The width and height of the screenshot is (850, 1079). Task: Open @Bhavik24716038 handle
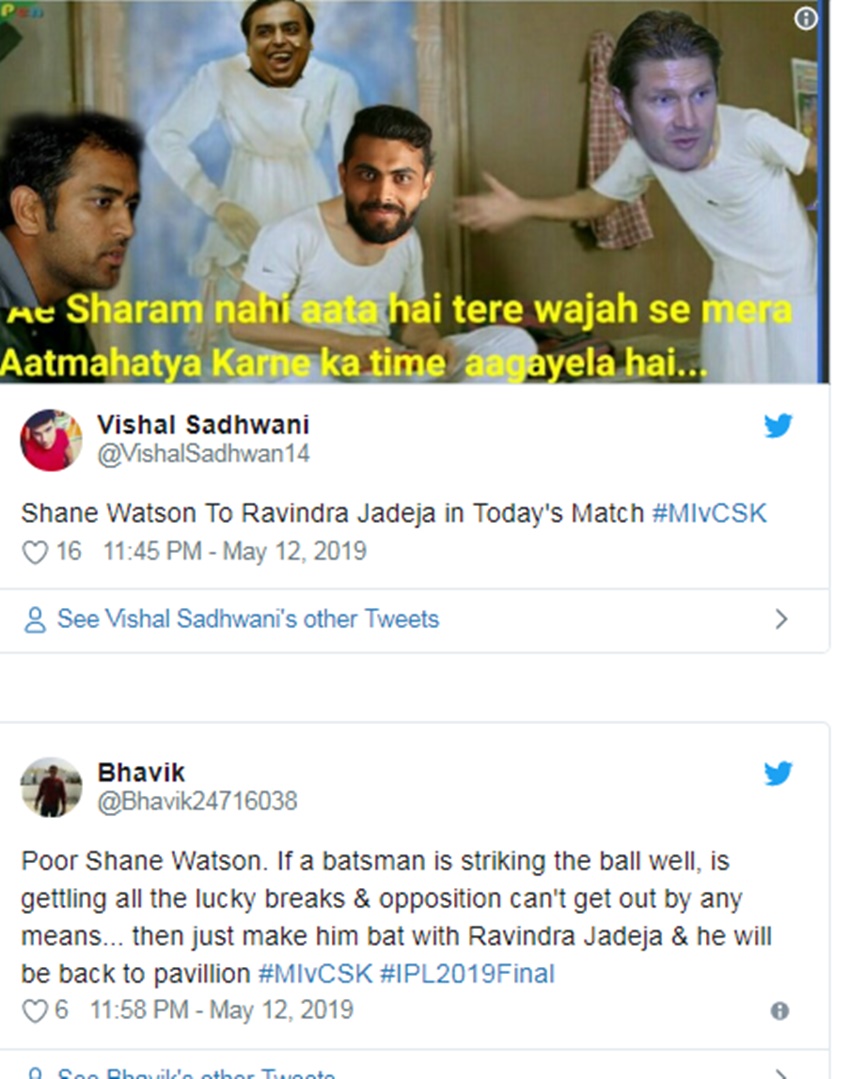[197, 801]
